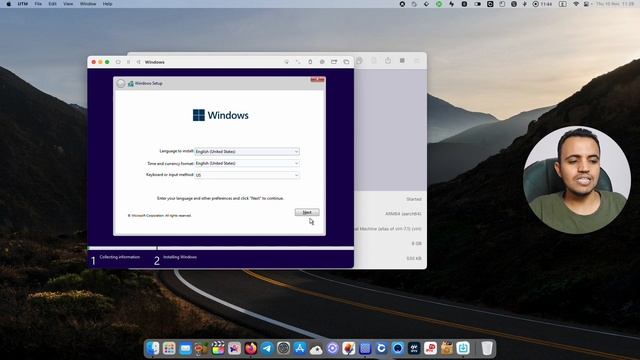The height and width of the screenshot is (360, 640).
Task: Open the UTM menu in menu bar
Action: 23,4
